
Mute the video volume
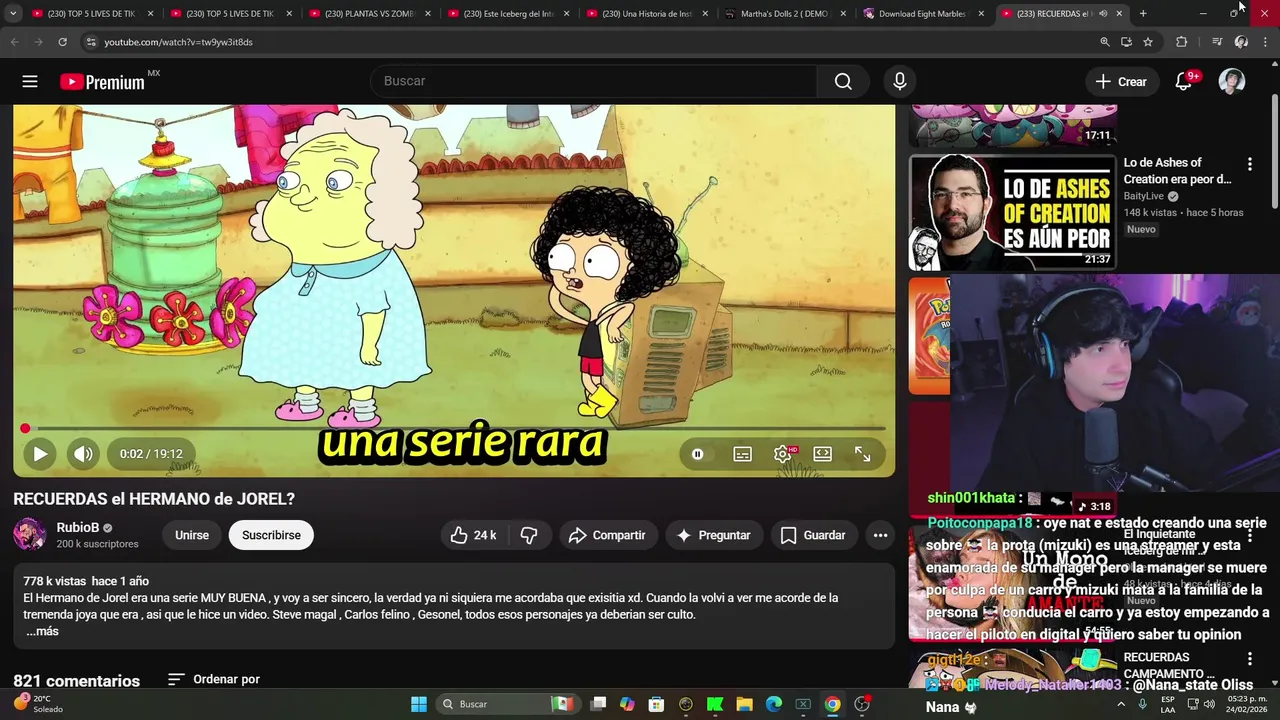[83, 454]
